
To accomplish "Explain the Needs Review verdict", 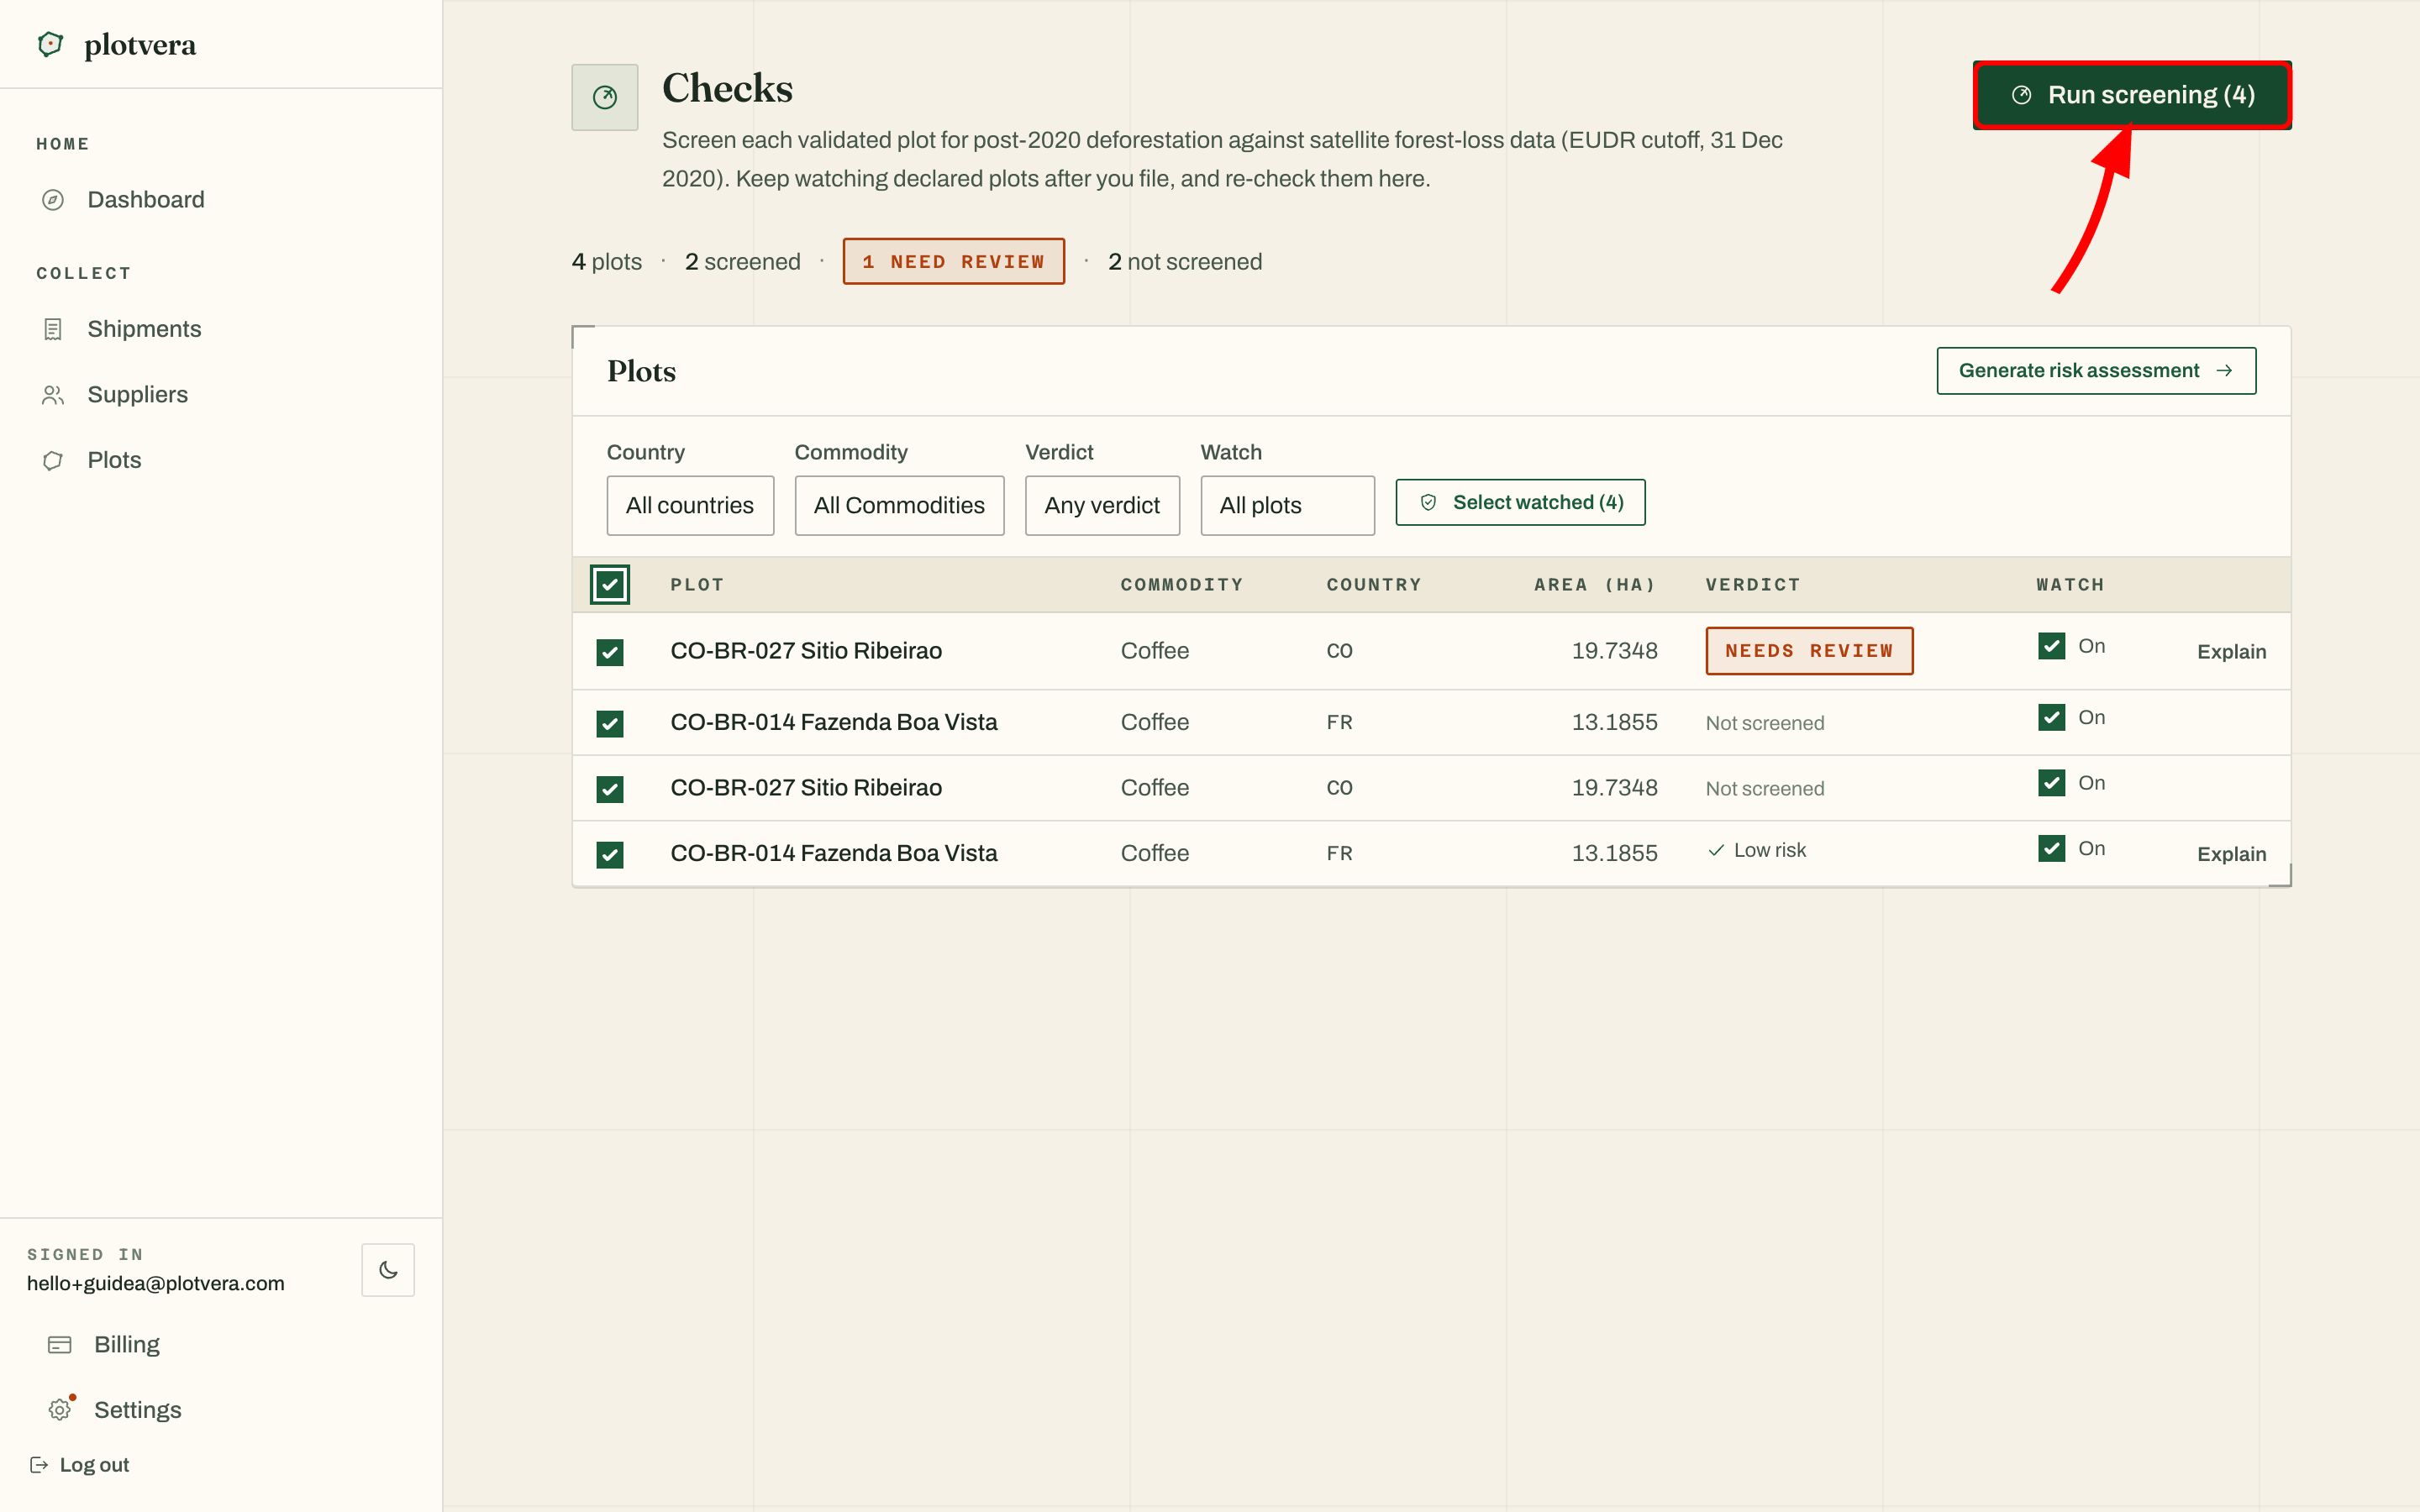I will (2231, 652).
